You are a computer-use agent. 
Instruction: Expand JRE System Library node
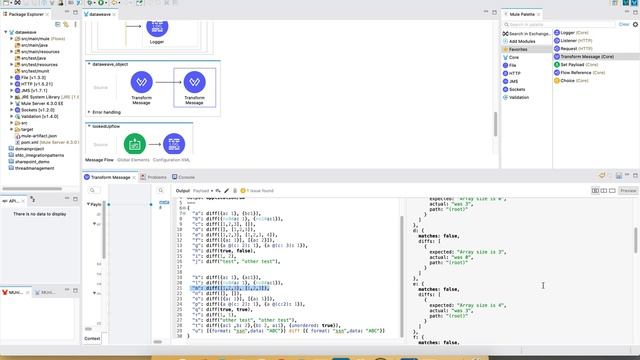point(11,97)
